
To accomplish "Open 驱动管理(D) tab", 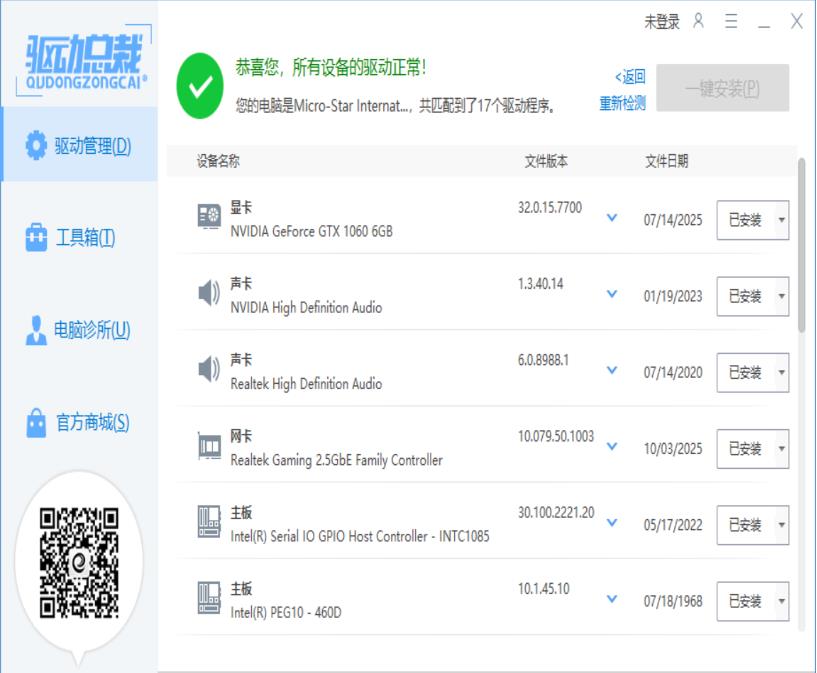I will (x=80, y=145).
